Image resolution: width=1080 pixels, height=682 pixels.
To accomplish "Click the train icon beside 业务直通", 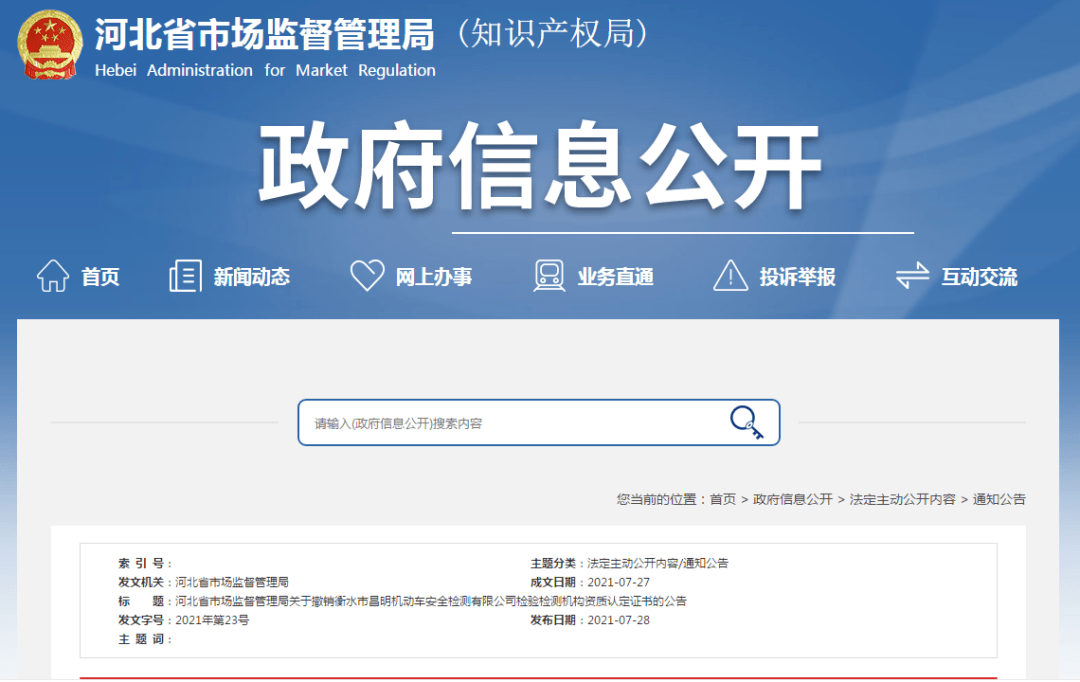I will [549, 276].
